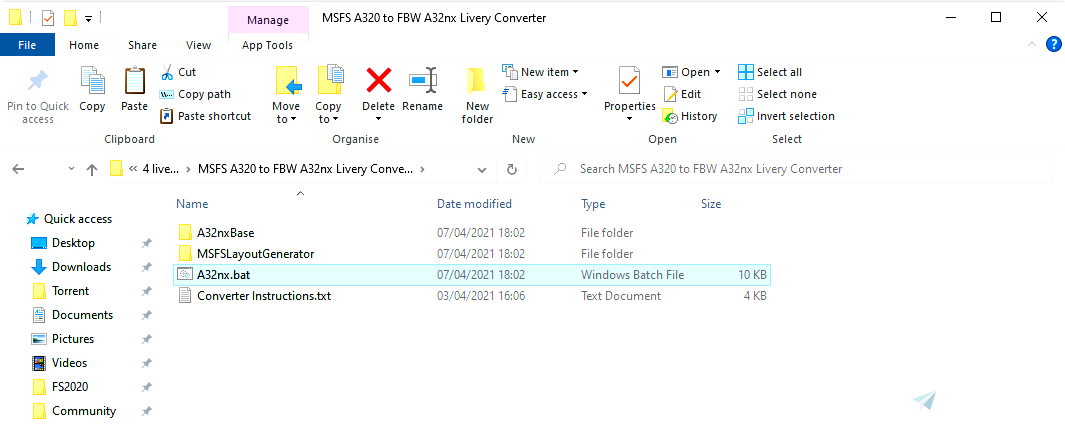
Task: Click the Up one level arrow
Action: click(x=92, y=170)
